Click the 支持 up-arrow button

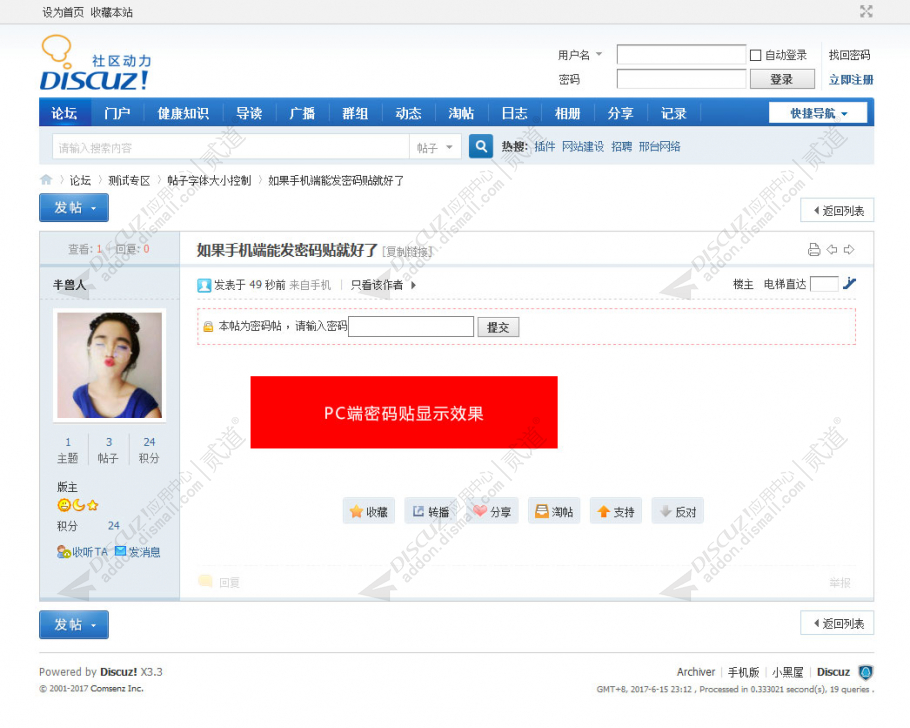(x=616, y=511)
